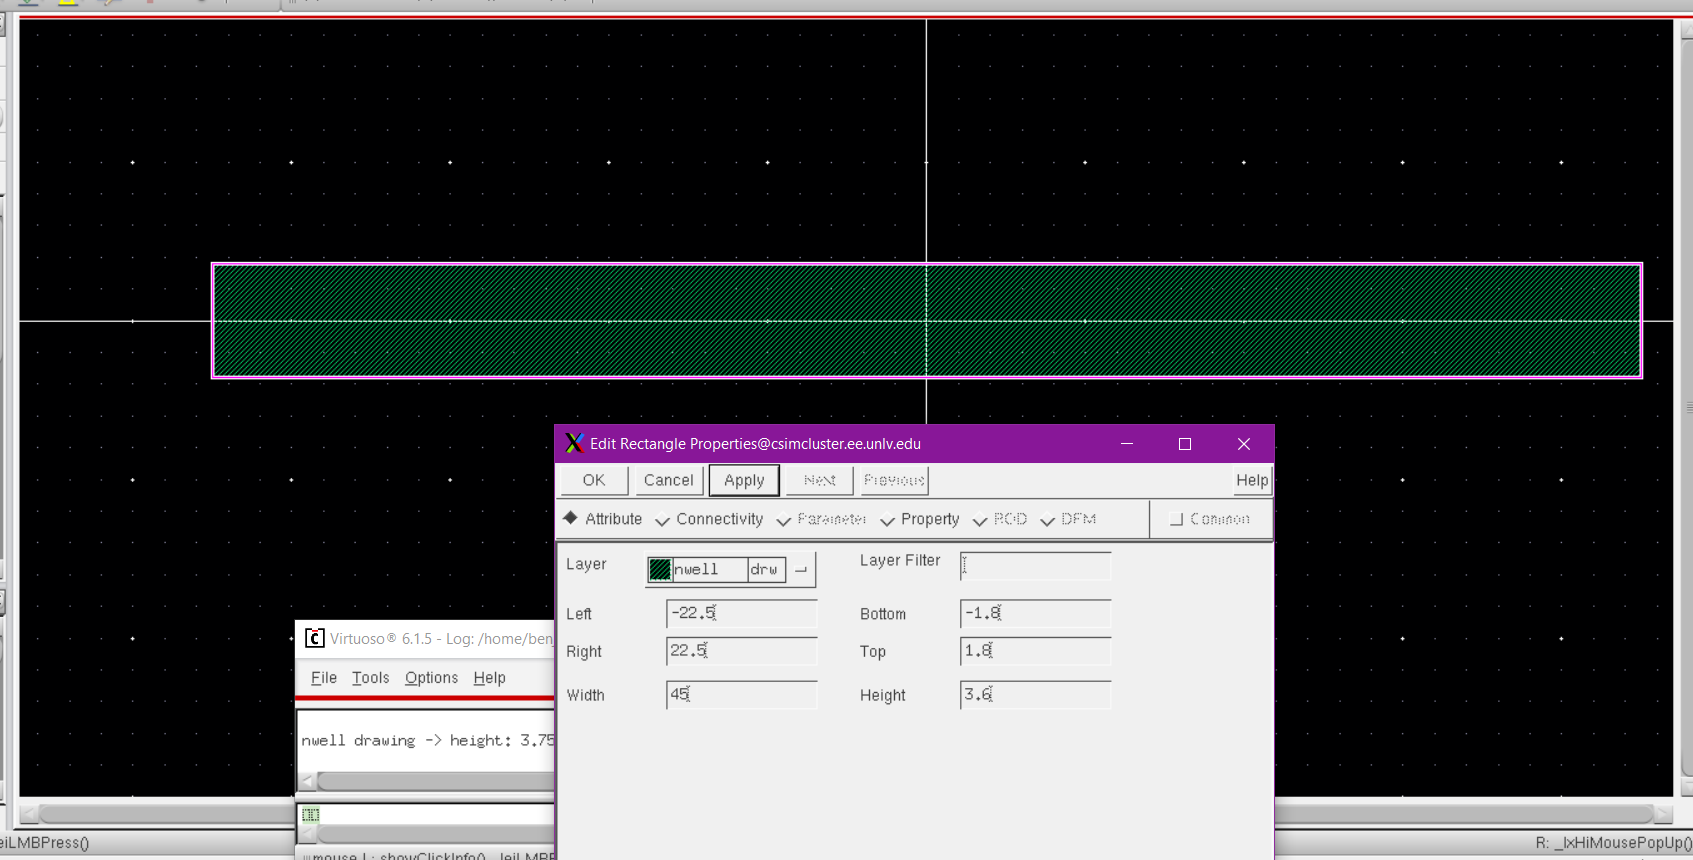The image size is (1693, 860).
Task: Click the green nwell layer color swatch
Action: [660, 569]
